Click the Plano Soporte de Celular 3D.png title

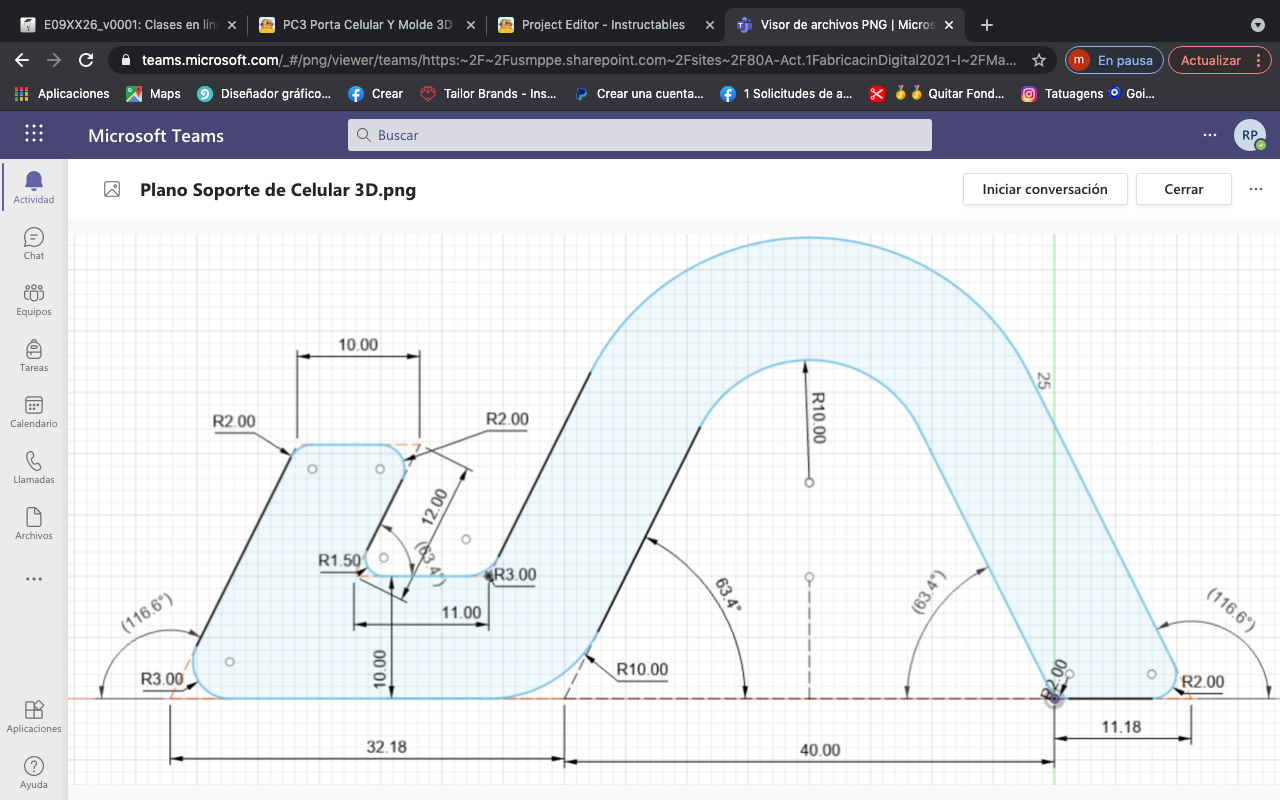click(x=278, y=189)
